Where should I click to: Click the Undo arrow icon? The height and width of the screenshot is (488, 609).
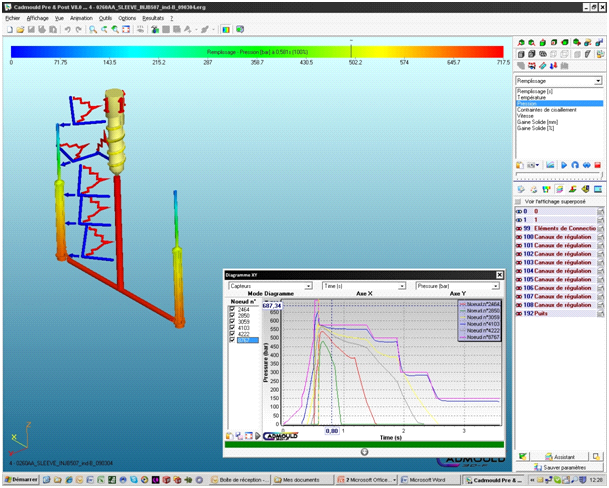(67, 30)
